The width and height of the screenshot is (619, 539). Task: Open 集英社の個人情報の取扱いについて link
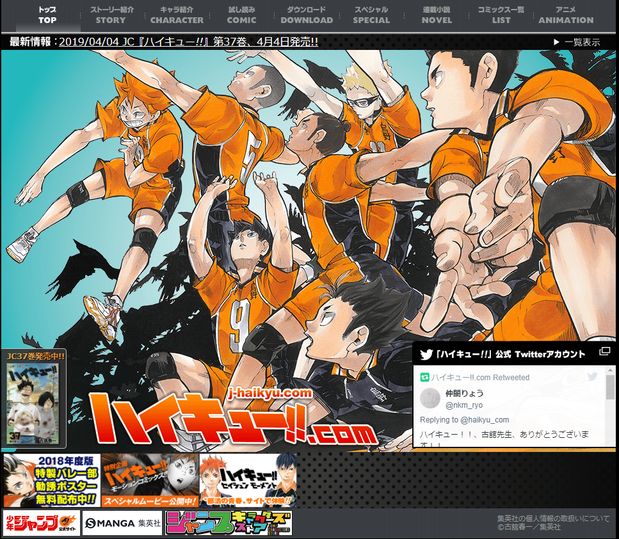click(553, 518)
